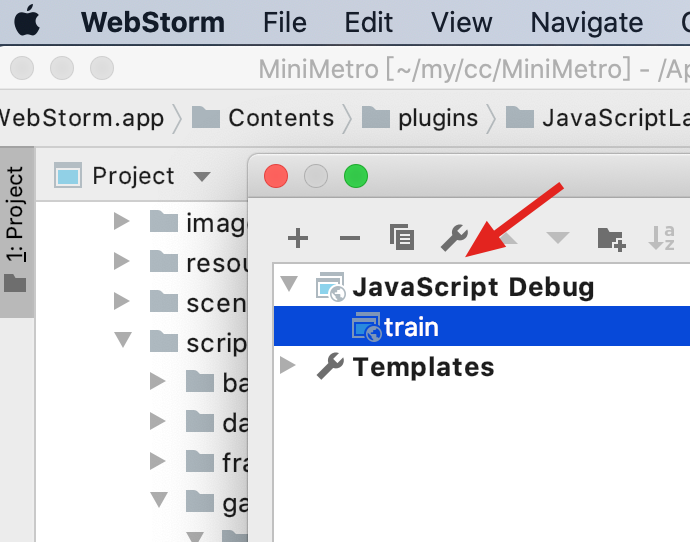The image size is (690, 542).
Task: Remove the selected configuration with minus icon
Action: click(x=350, y=238)
